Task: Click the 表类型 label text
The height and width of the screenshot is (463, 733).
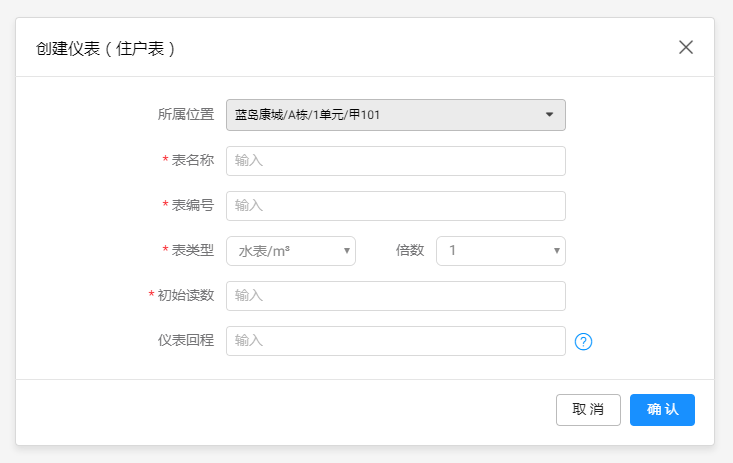Action: pyautogui.click(x=192, y=251)
